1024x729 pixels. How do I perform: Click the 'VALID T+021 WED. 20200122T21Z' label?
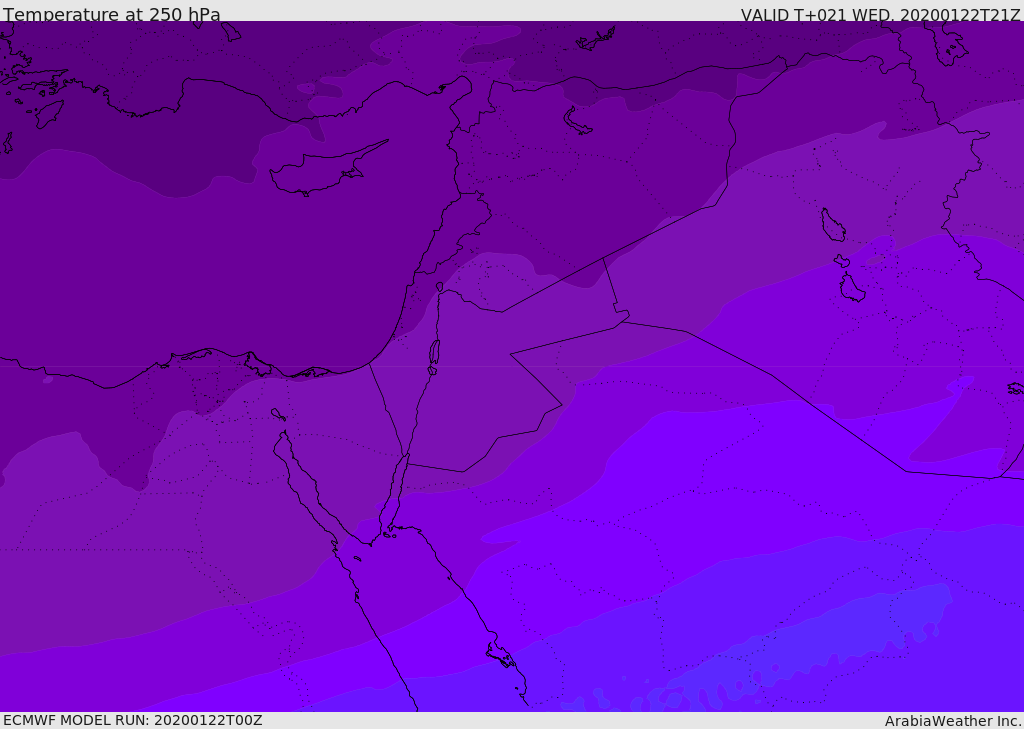880,14
